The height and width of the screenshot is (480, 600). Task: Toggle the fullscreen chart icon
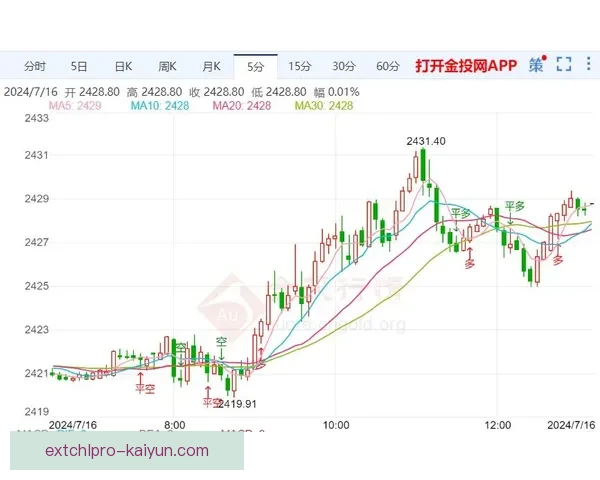pos(564,66)
